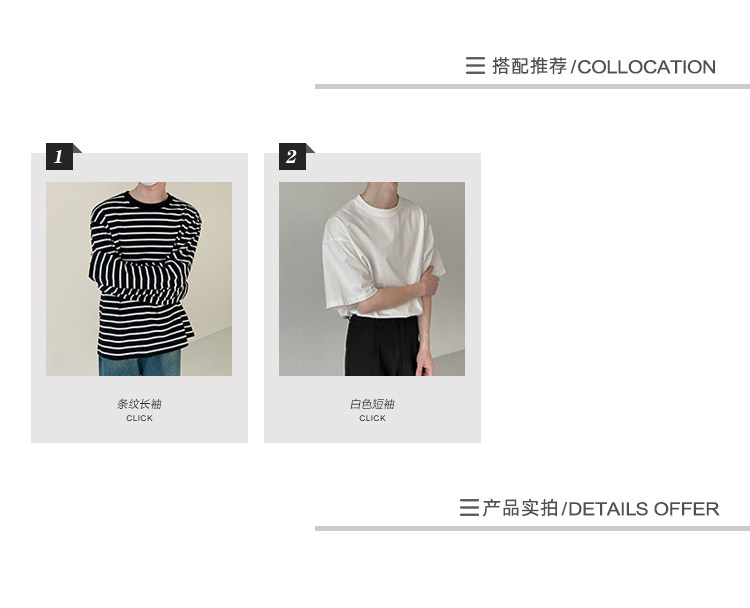
Task: Click the black trousers in second photo
Action: click(x=383, y=346)
